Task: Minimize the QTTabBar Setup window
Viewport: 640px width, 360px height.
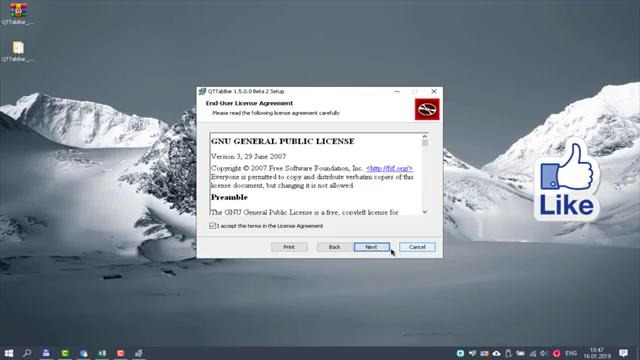Action: [x=397, y=91]
